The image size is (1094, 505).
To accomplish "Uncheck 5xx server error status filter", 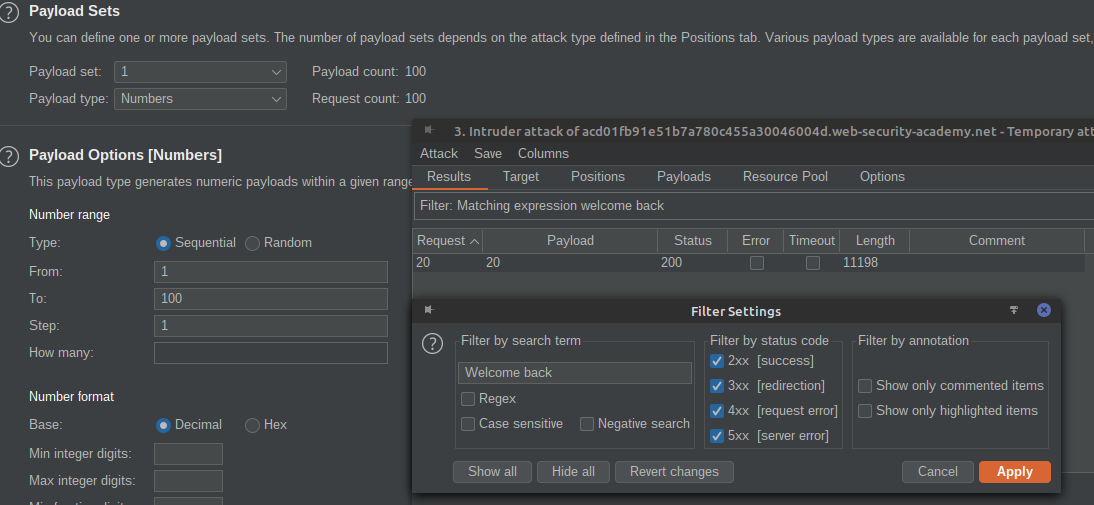I will (717, 437).
